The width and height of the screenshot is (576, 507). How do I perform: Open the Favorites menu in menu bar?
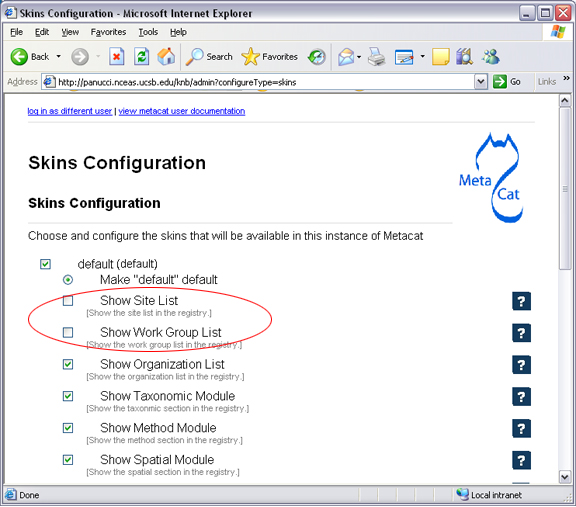tap(108, 32)
